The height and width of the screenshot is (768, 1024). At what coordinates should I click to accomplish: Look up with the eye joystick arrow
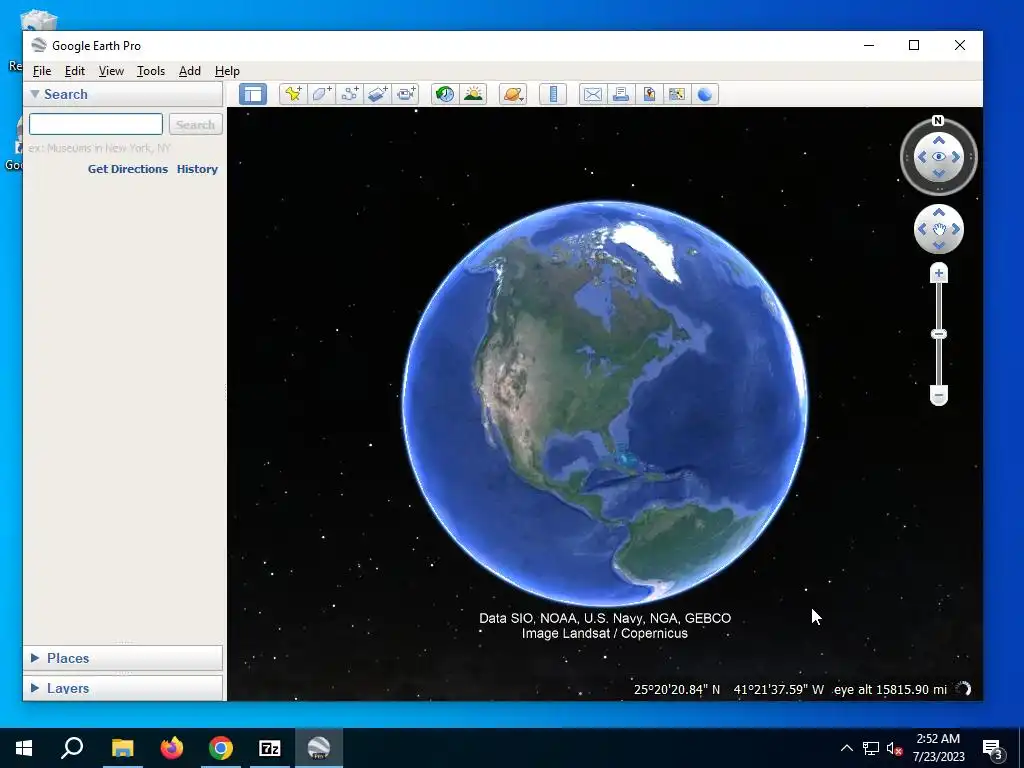click(x=938, y=140)
